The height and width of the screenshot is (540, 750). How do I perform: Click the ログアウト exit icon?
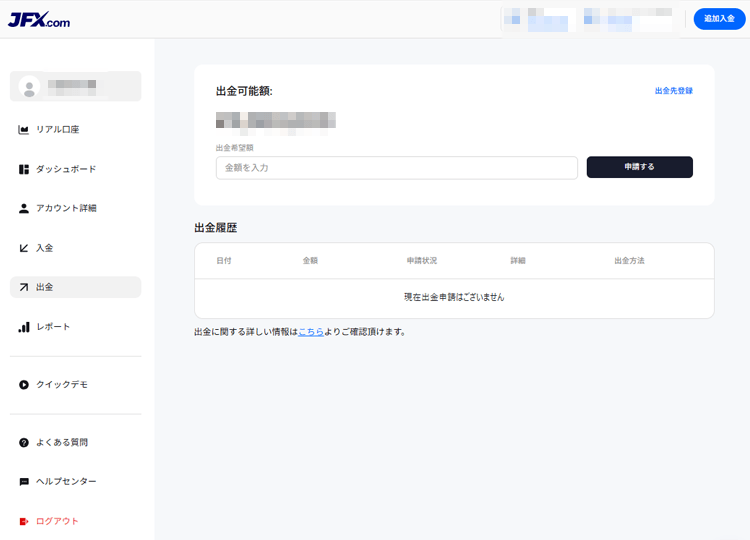coord(23,521)
